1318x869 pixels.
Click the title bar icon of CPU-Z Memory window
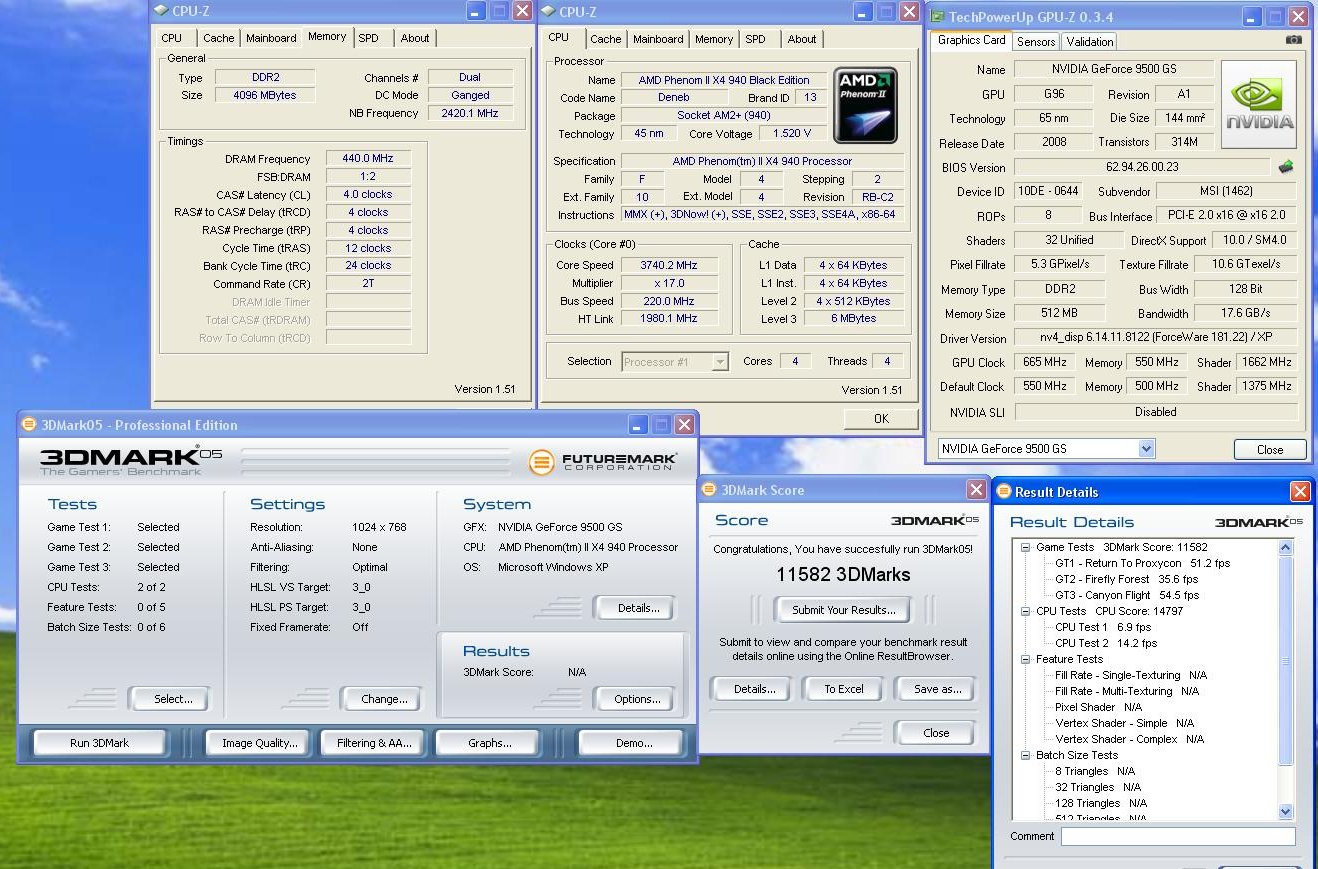tap(162, 12)
